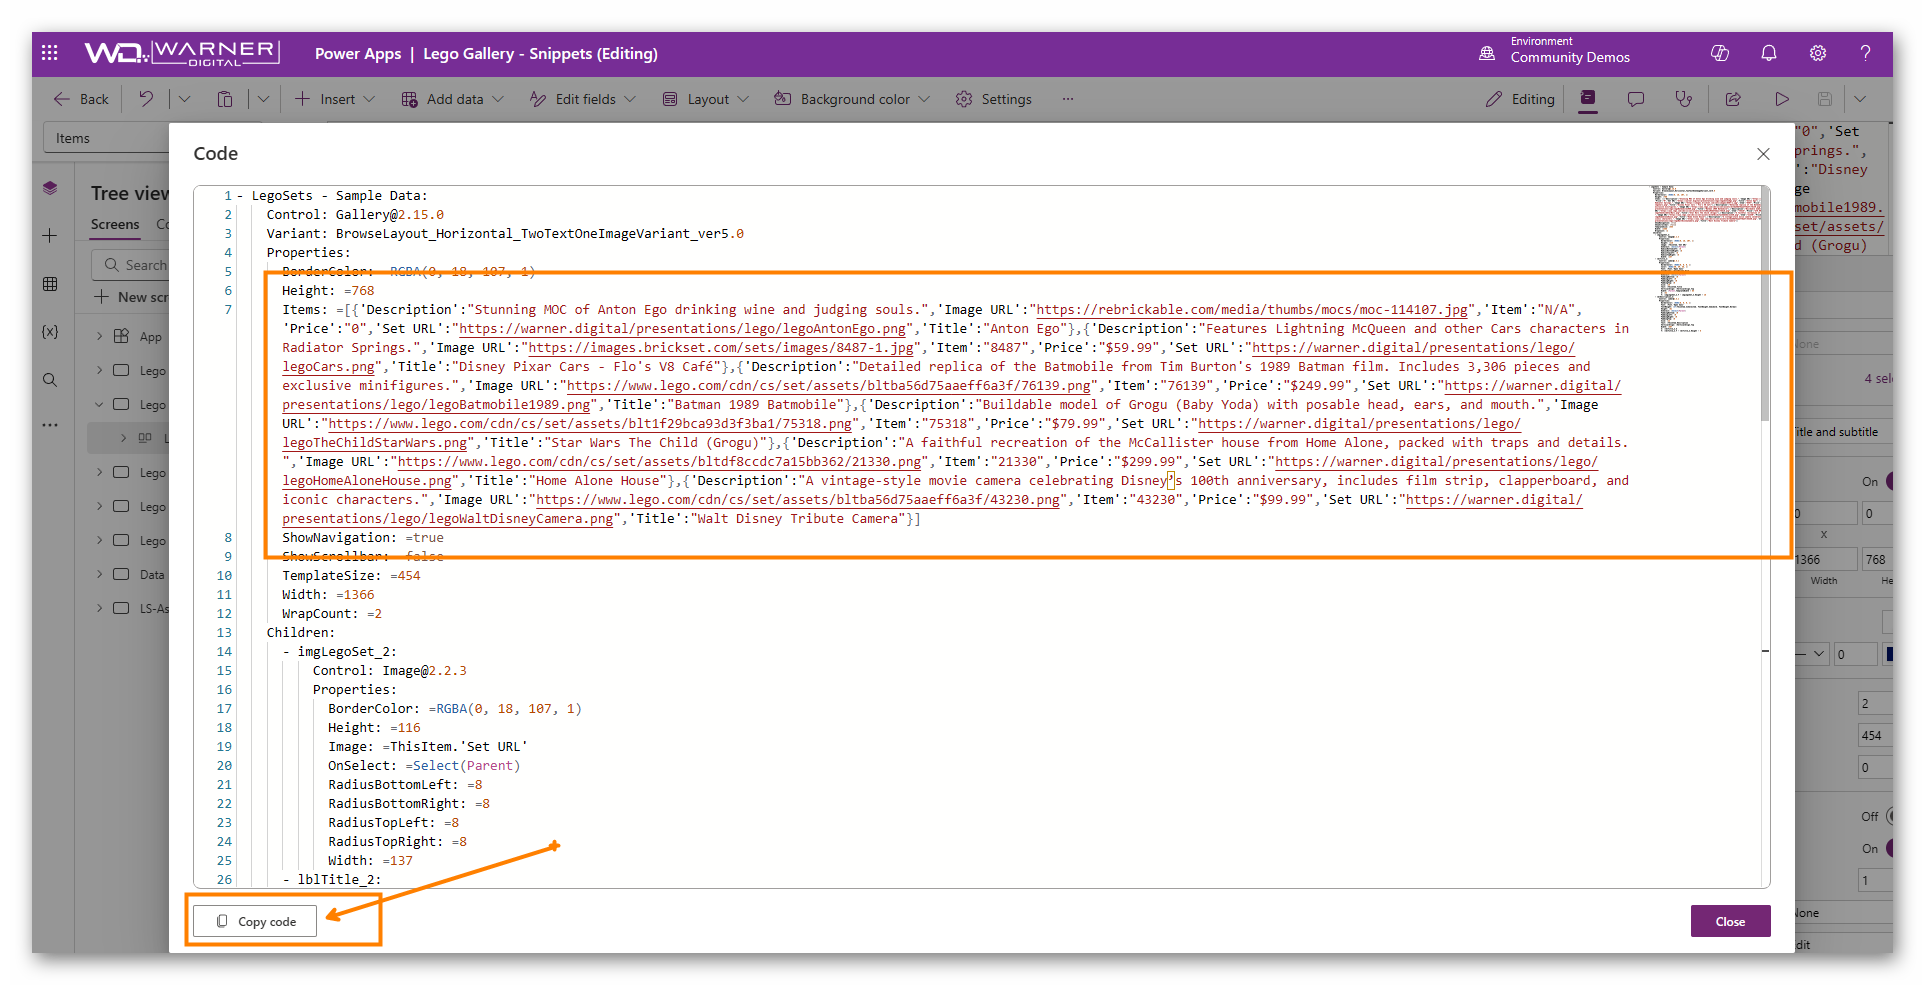Expand the undo history dropdown arrow

[x=185, y=99]
